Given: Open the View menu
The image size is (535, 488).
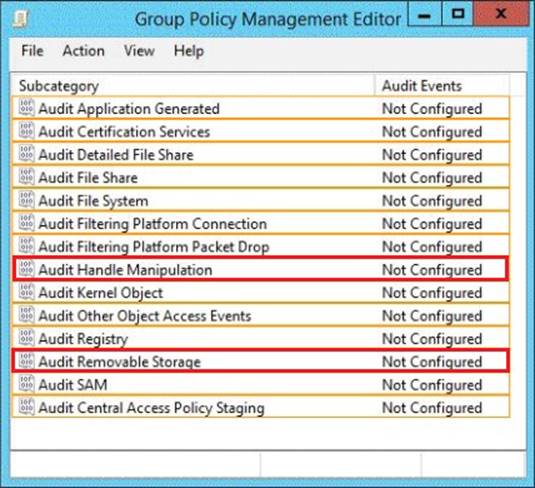Looking at the screenshot, I should click(x=139, y=51).
